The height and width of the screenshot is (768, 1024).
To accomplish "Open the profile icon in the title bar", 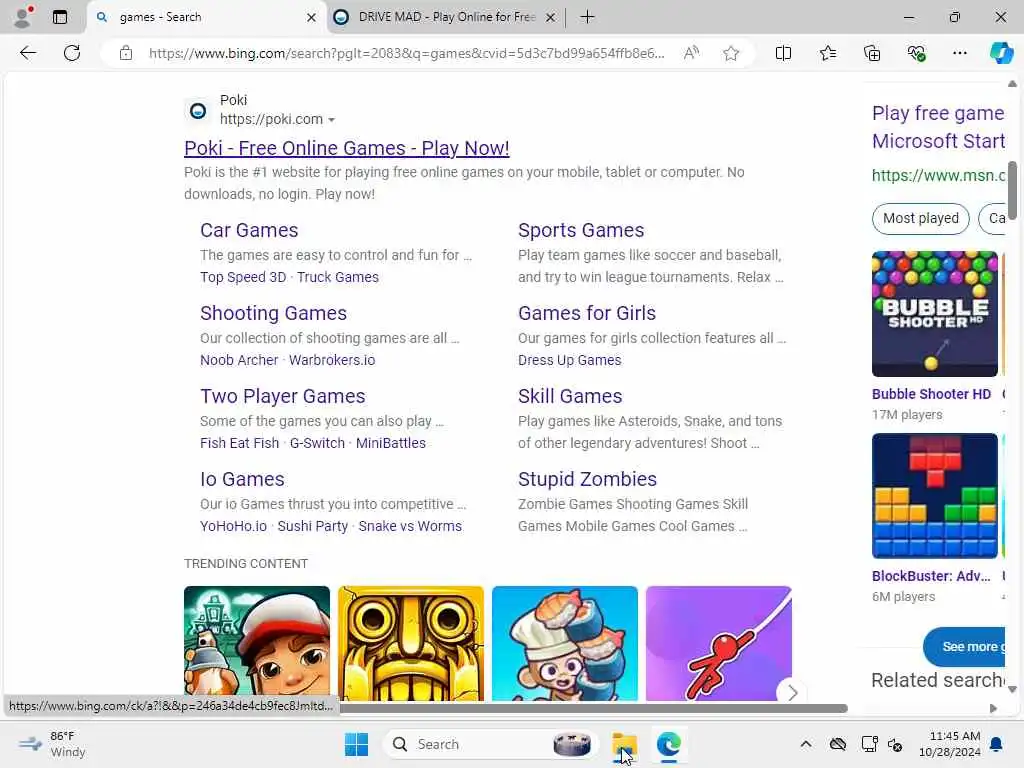I will click(23, 17).
